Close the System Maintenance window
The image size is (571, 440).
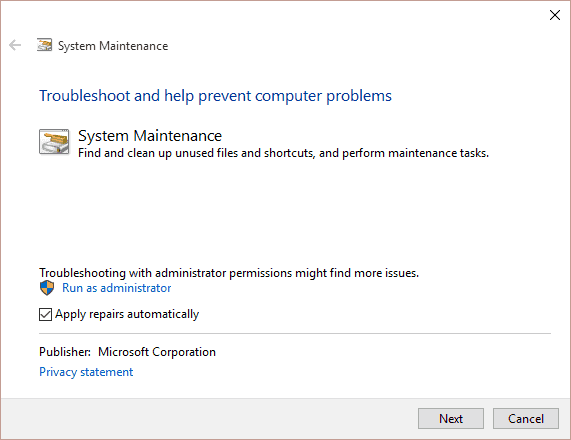click(555, 15)
